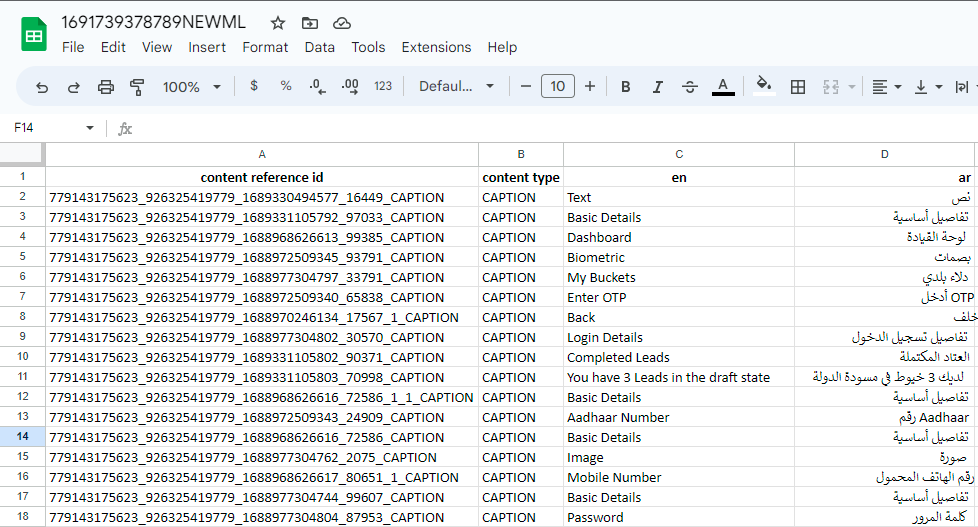The width and height of the screenshot is (978, 527).
Task: Select column B header
Action: (x=521, y=154)
